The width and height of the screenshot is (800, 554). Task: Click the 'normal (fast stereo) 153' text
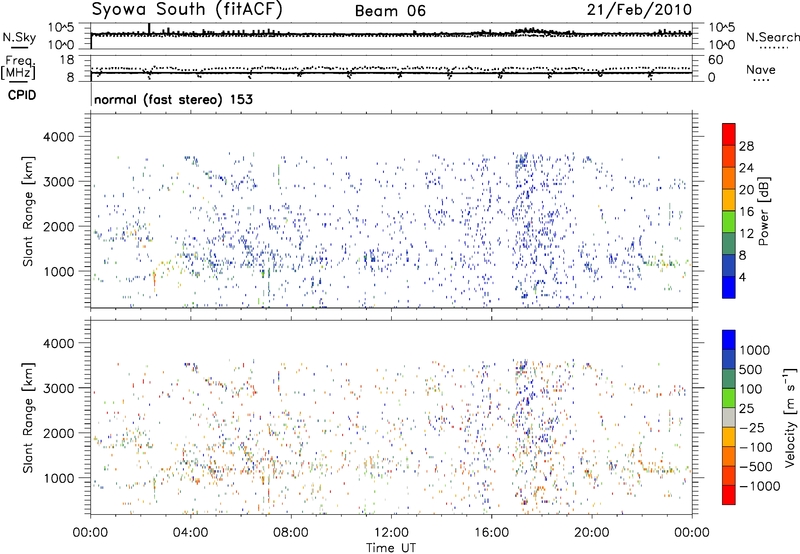pos(173,99)
